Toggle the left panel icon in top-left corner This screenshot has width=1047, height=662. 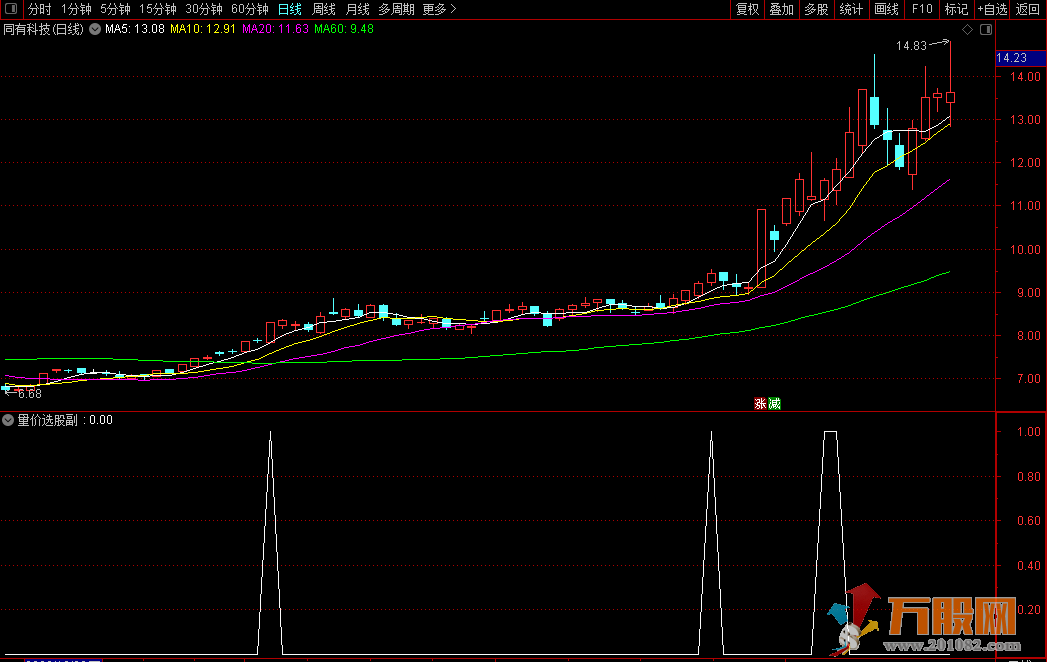[12, 9]
